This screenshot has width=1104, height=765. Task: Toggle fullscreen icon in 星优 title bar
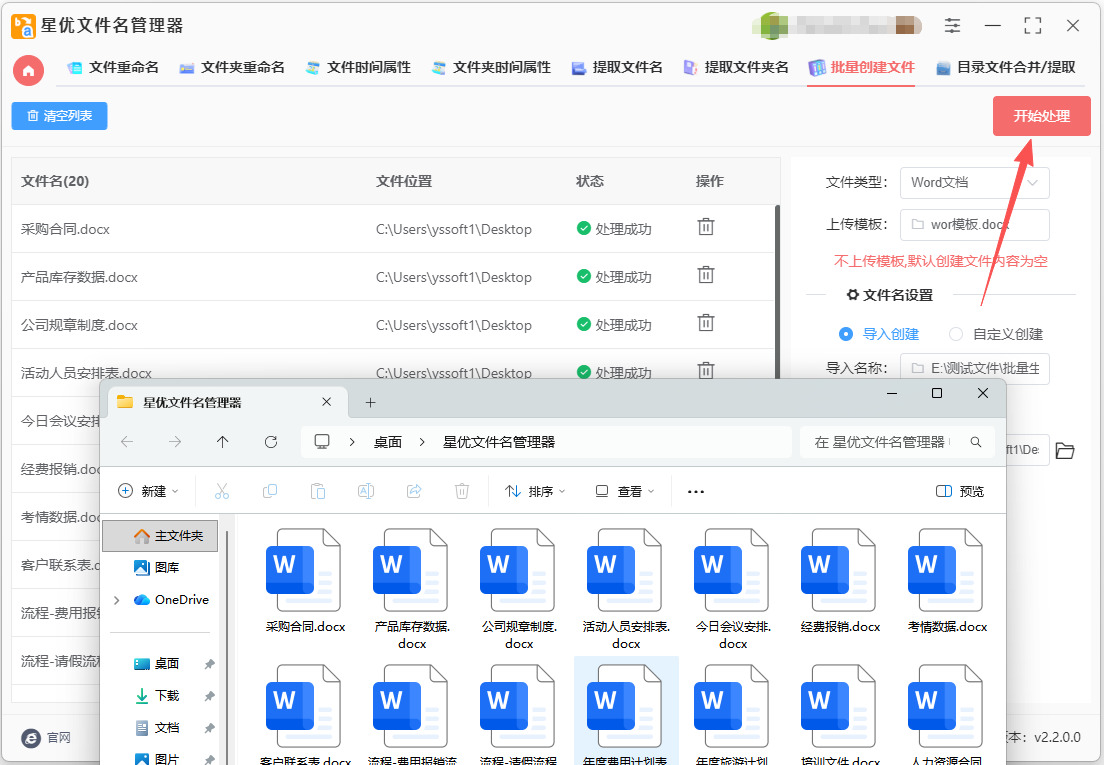tap(1032, 26)
